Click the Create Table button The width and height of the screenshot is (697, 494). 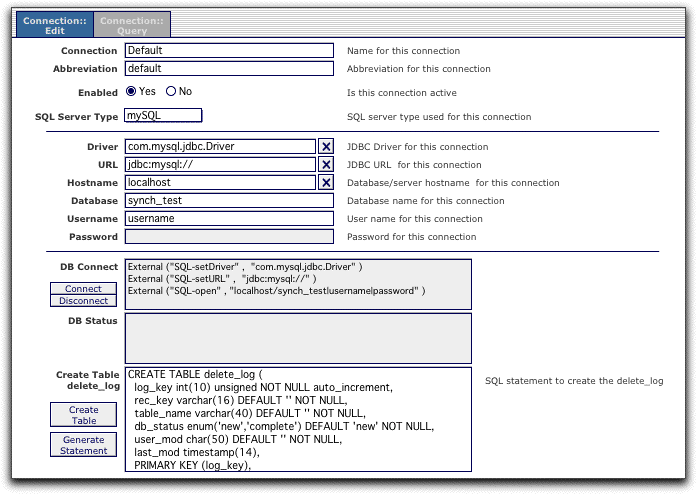[x=83, y=415]
